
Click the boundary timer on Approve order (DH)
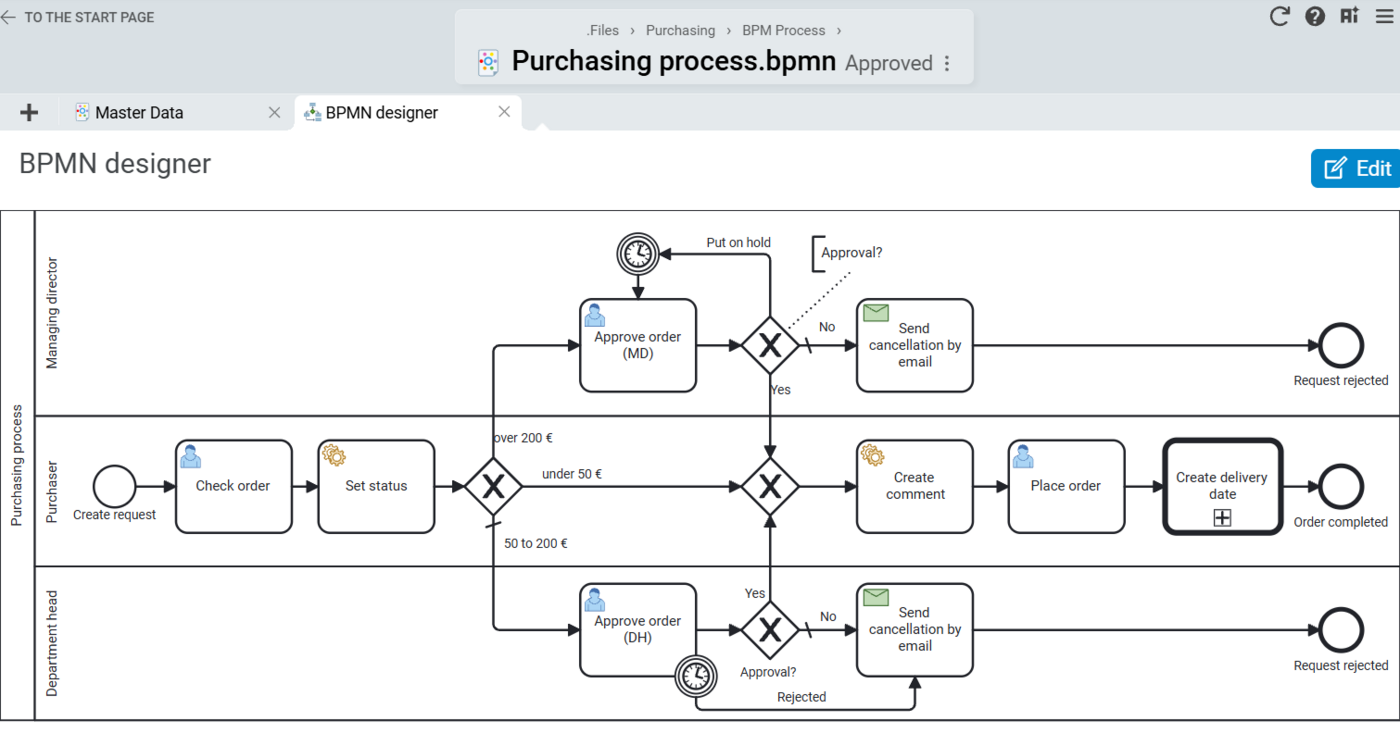[696, 677]
